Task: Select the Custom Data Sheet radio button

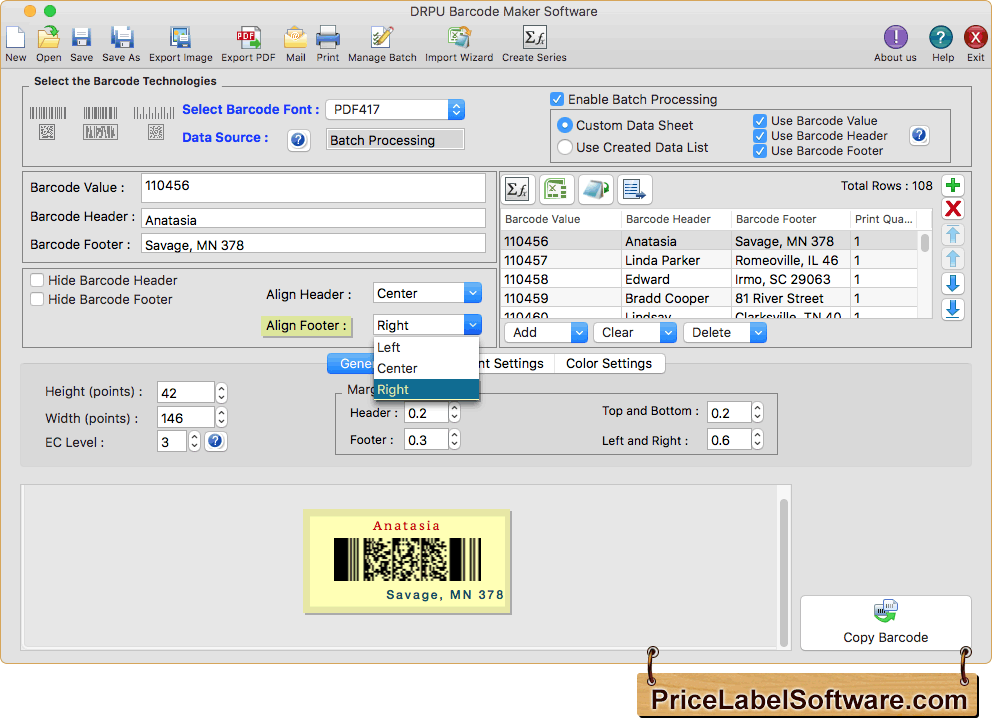Action: 564,125
